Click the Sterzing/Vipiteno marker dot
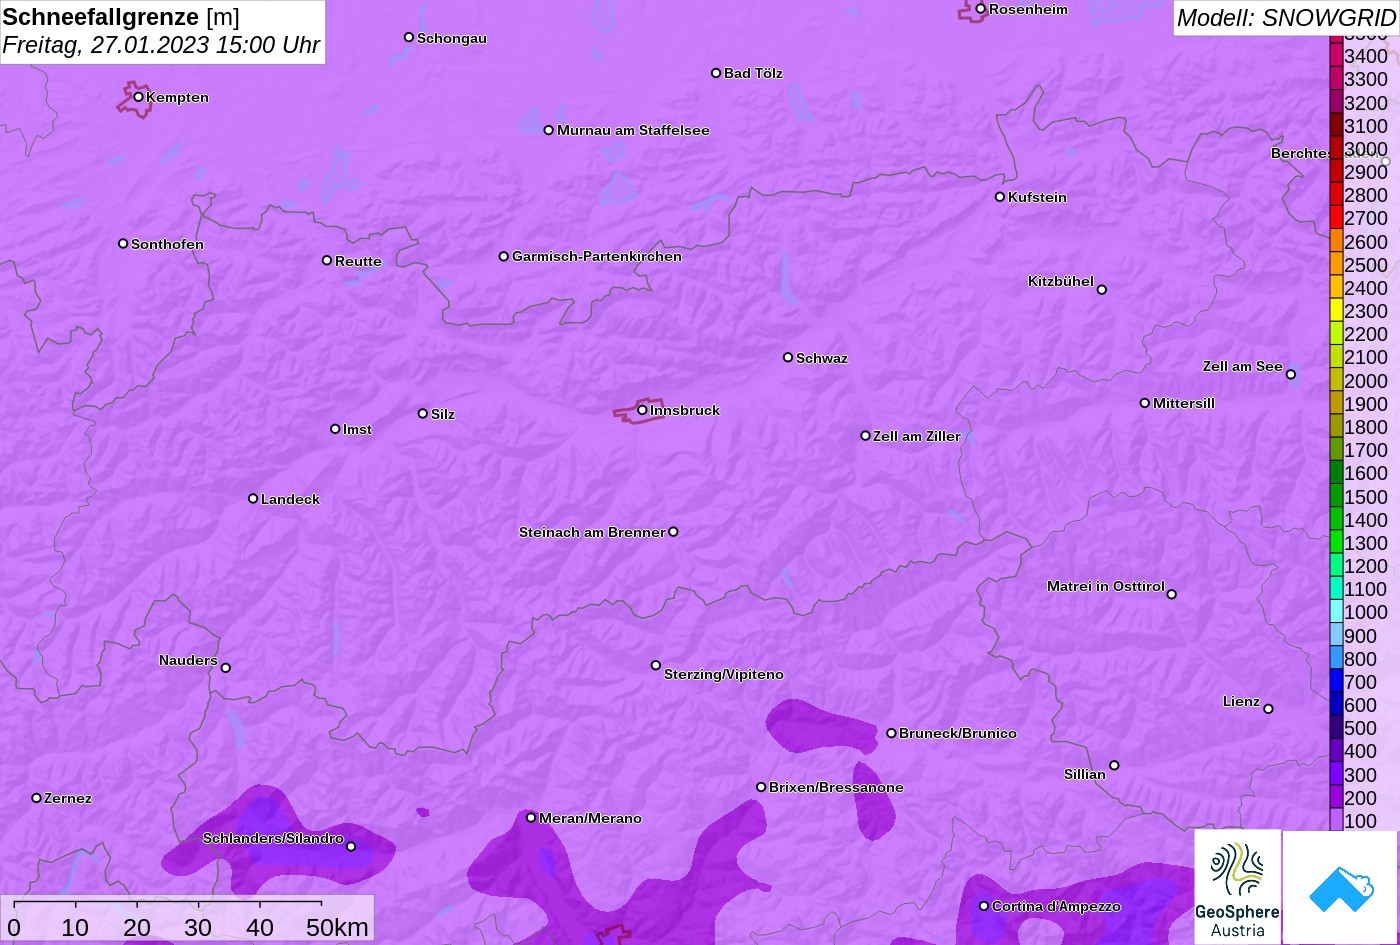1400x945 pixels. click(x=656, y=665)
